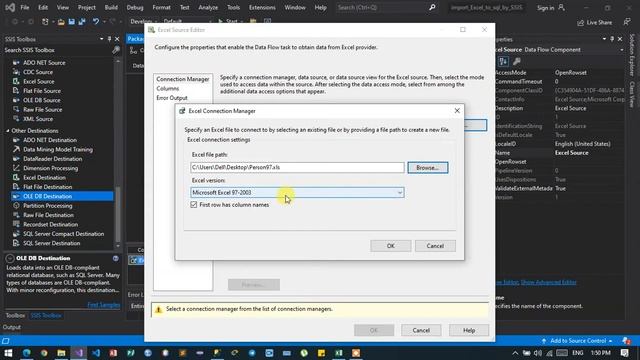Select Error Output page in Excel Source Editor
640x360 pixels.
click(x=172, y=98)
